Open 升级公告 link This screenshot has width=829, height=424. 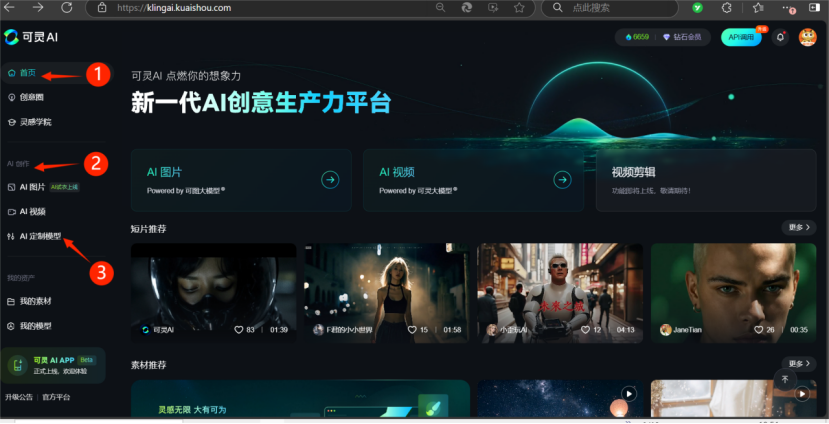pyautogui.click(x=19, y=397)
